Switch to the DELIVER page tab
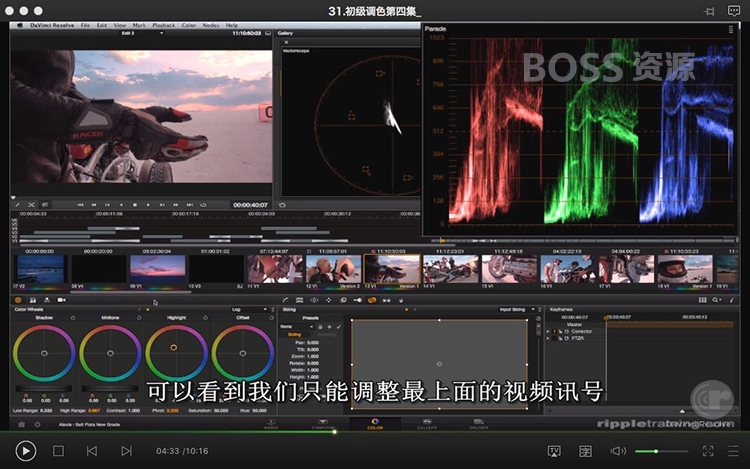This screenshot has width=750, height=469. tap(478, 424)
